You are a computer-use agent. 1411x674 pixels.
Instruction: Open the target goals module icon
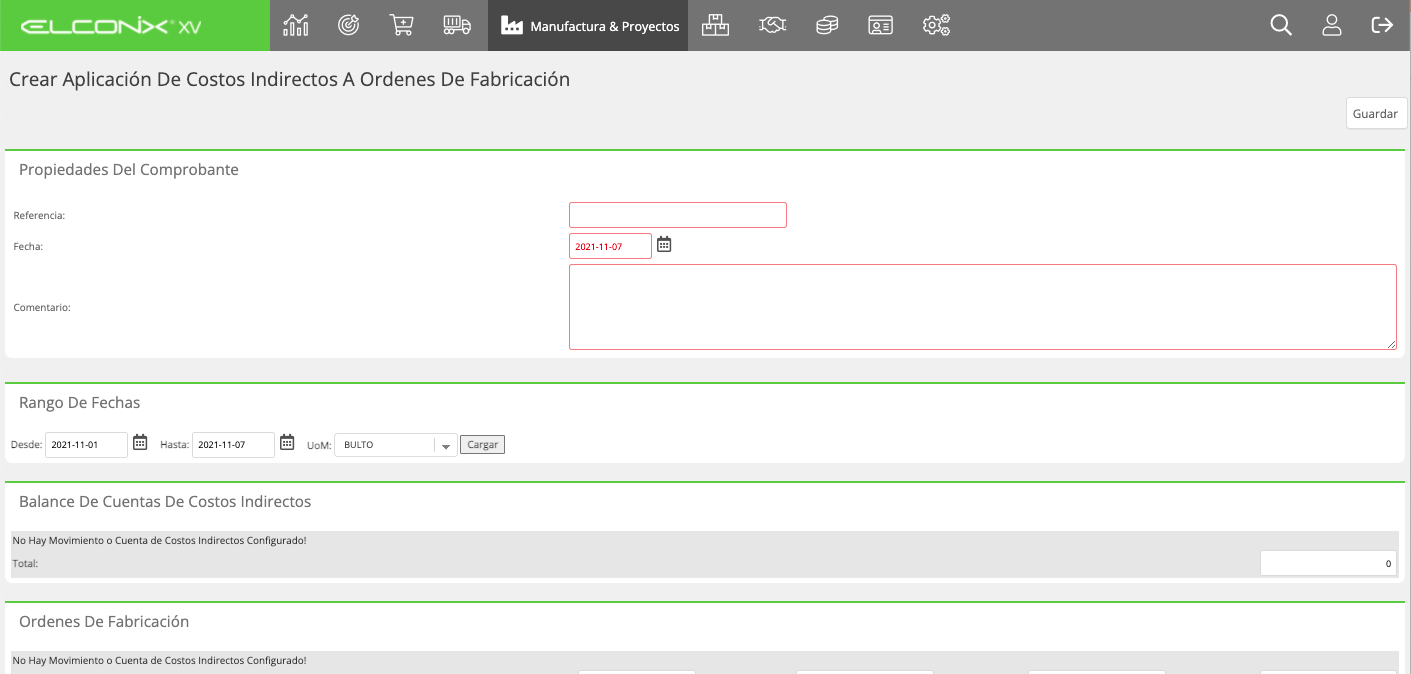coord(348,25)
